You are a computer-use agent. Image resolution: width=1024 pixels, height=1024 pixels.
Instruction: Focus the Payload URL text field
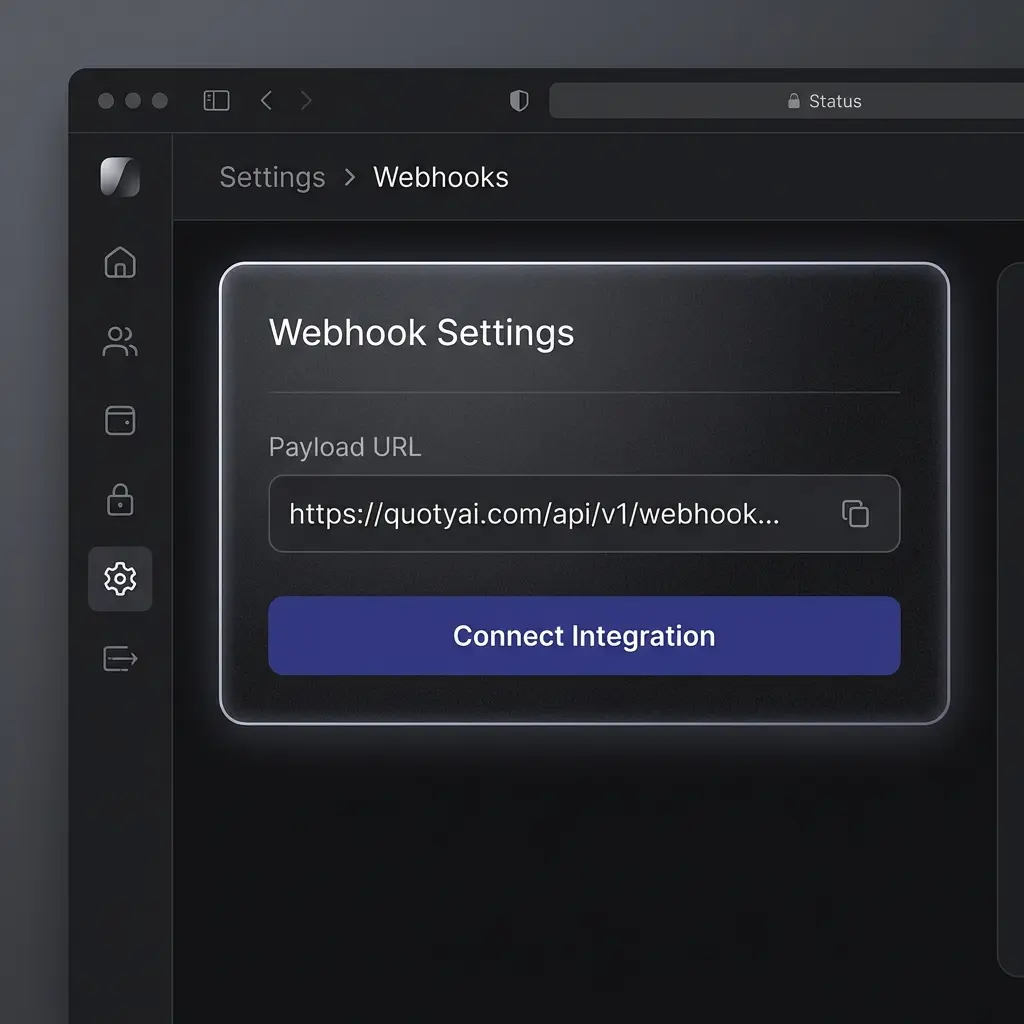540,514
